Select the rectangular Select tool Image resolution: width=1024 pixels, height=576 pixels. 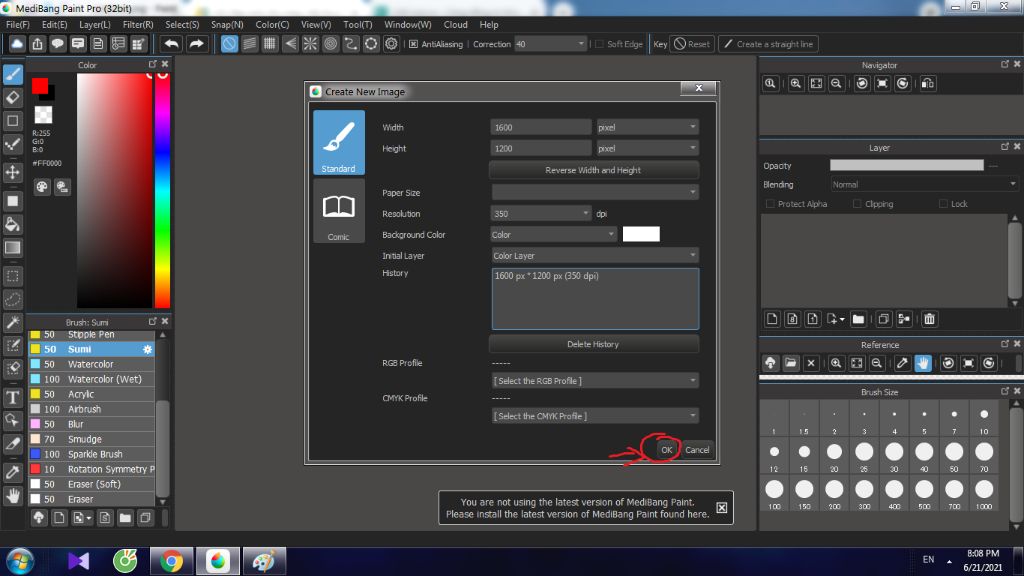click(12, 276)
